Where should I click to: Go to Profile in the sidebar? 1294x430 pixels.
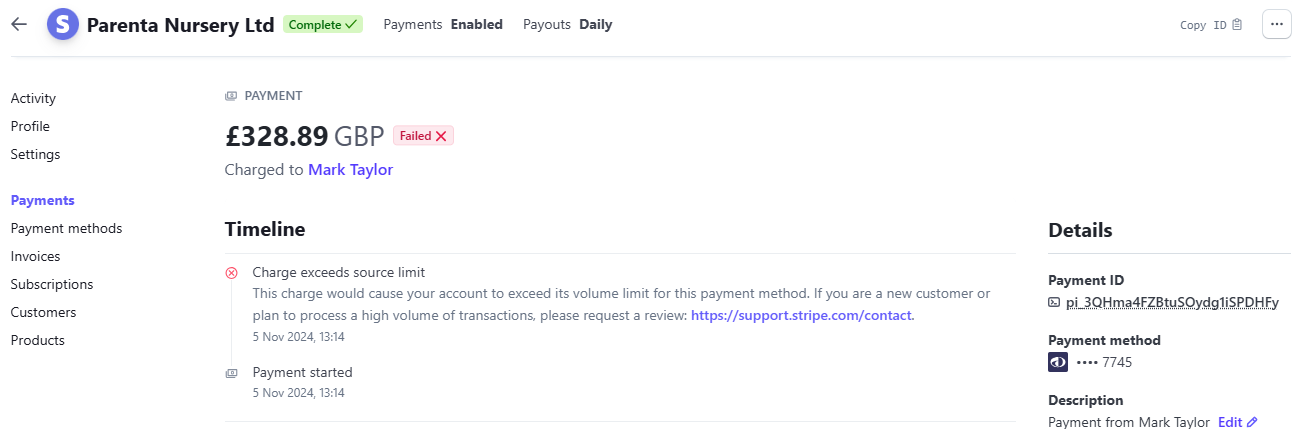(30, 126)
